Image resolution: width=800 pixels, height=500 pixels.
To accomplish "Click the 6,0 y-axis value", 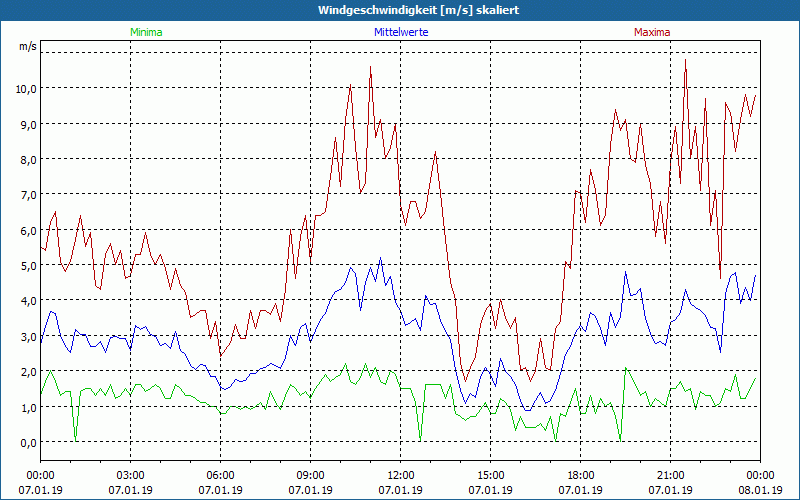I will [x=29, y=230].
